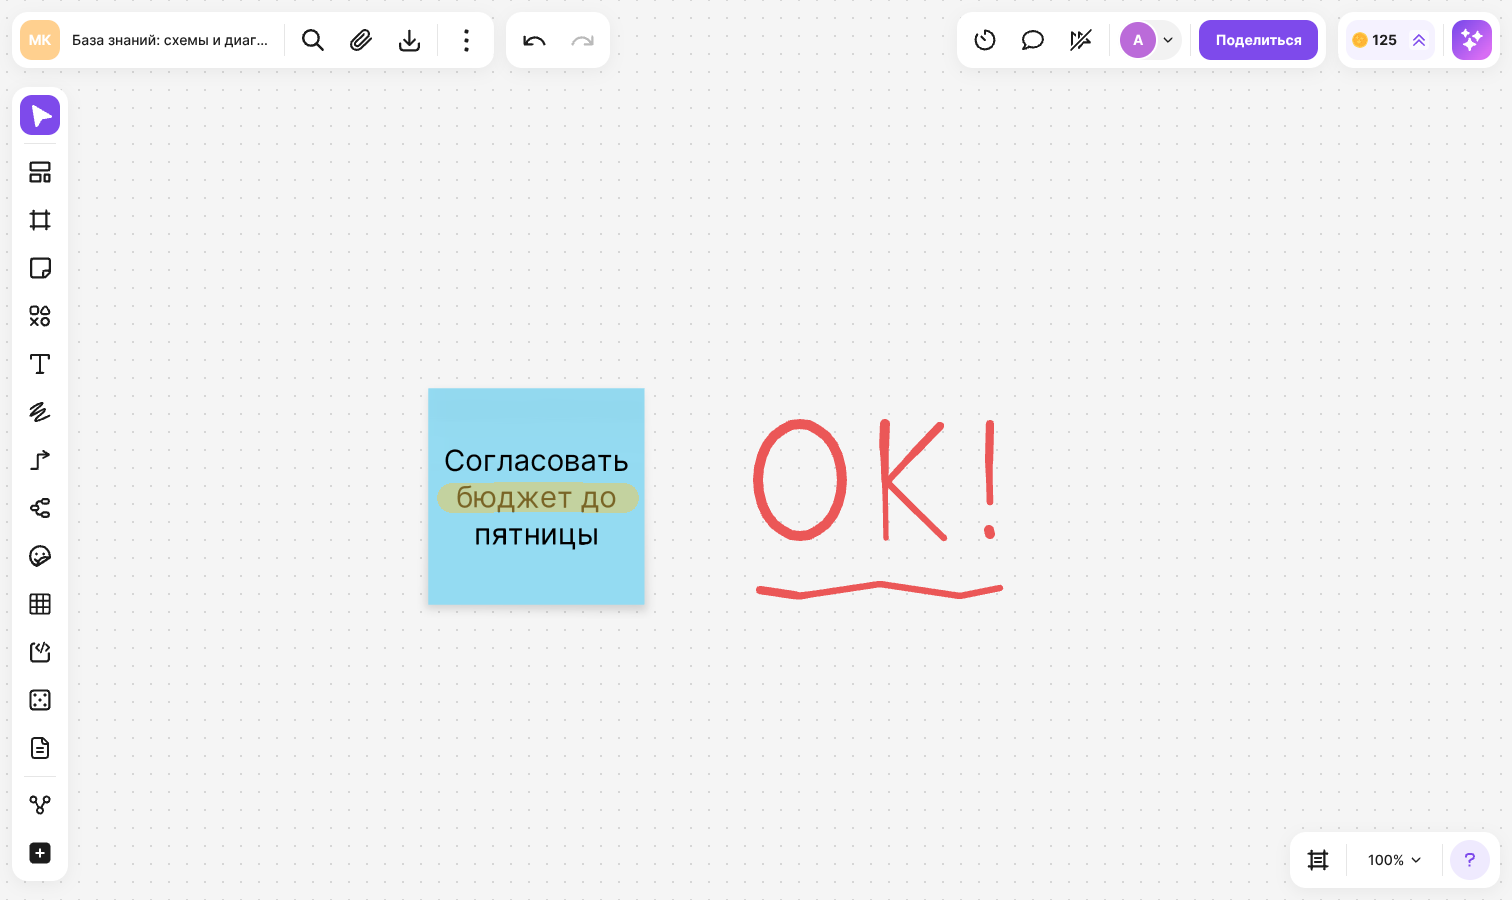Expand the 125 credits upgrade chevron
This screenshot has height=900, width=1512.
click(x=1419, y=40)
